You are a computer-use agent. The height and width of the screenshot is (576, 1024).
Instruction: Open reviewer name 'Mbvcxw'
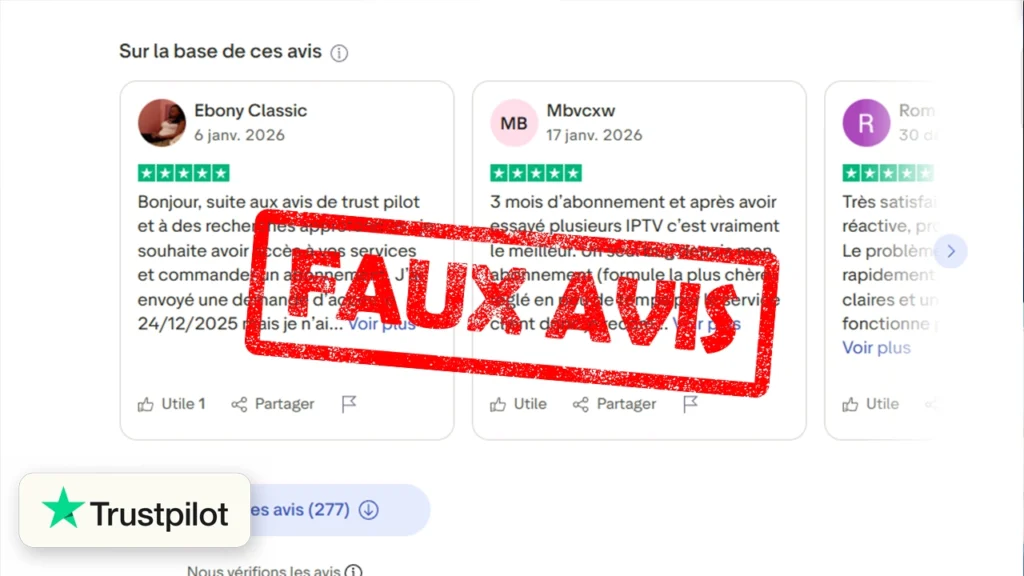(581, 110)
